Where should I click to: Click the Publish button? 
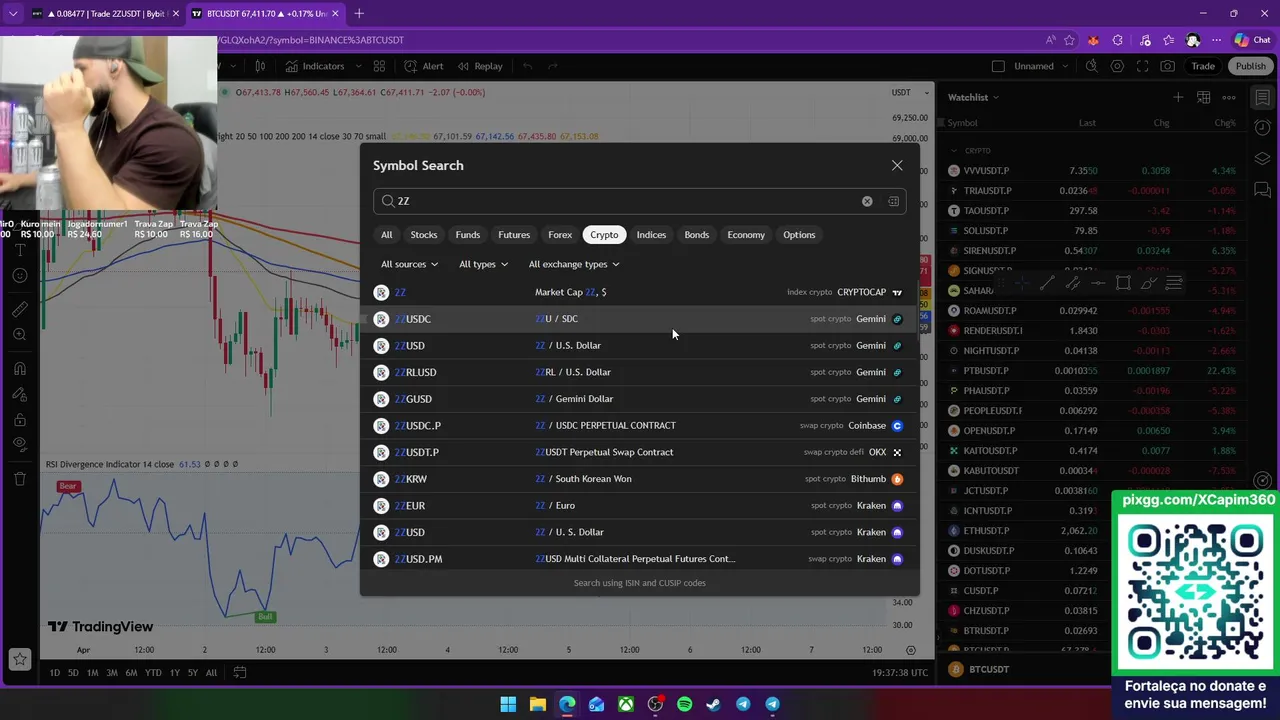[1250, 66]
